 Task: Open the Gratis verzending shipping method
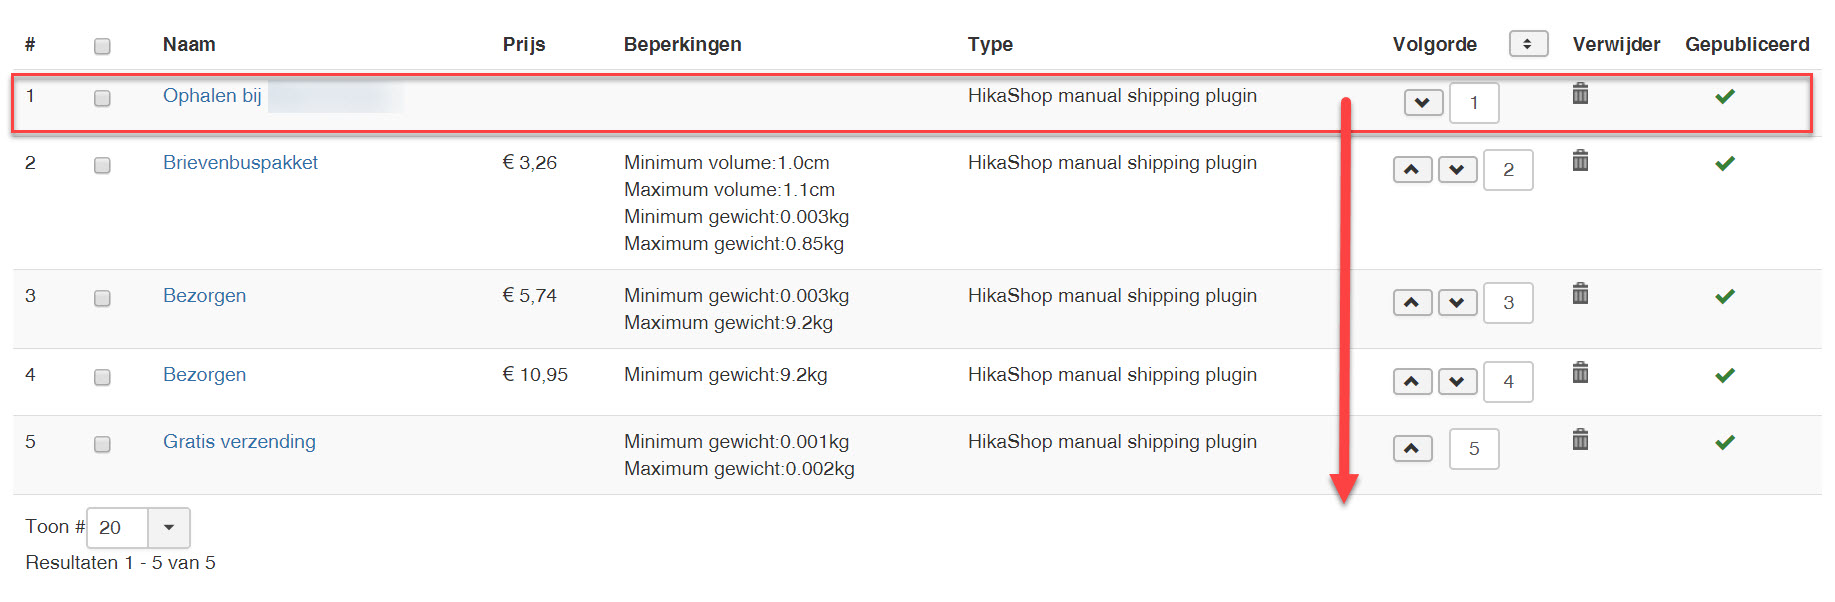click(239, 442)
